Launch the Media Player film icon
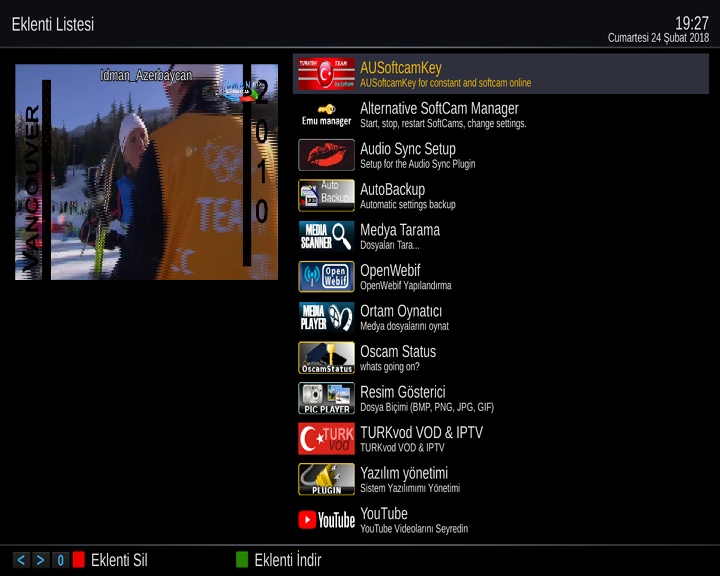Viewport: 720px width, 576px height. click(x=326, y=317)
